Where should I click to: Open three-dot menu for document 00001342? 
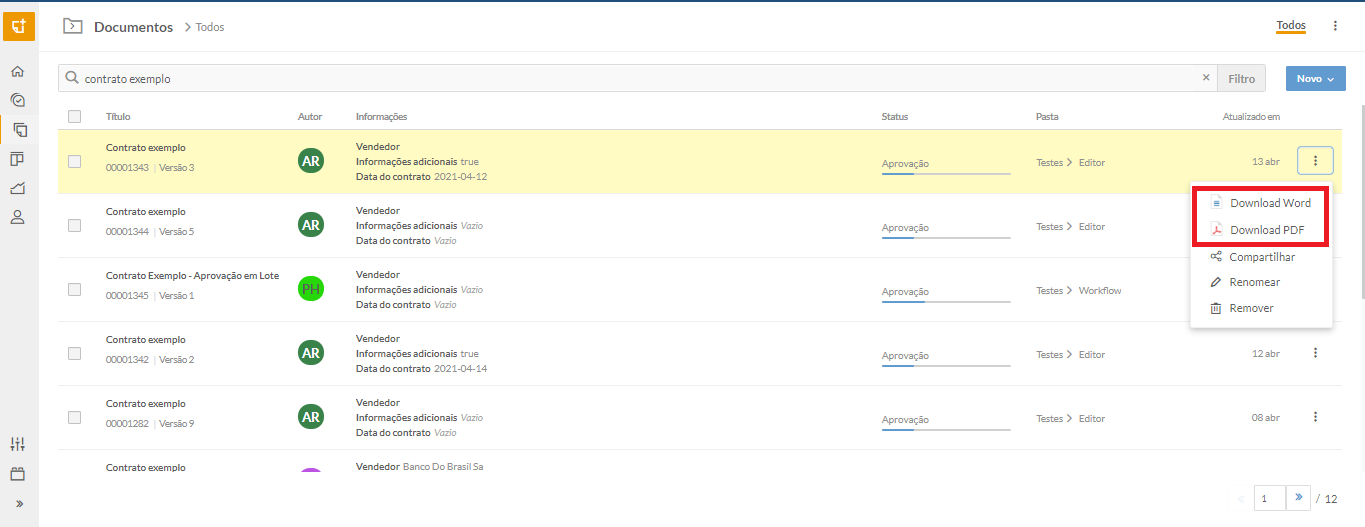tap(1315, 352)
